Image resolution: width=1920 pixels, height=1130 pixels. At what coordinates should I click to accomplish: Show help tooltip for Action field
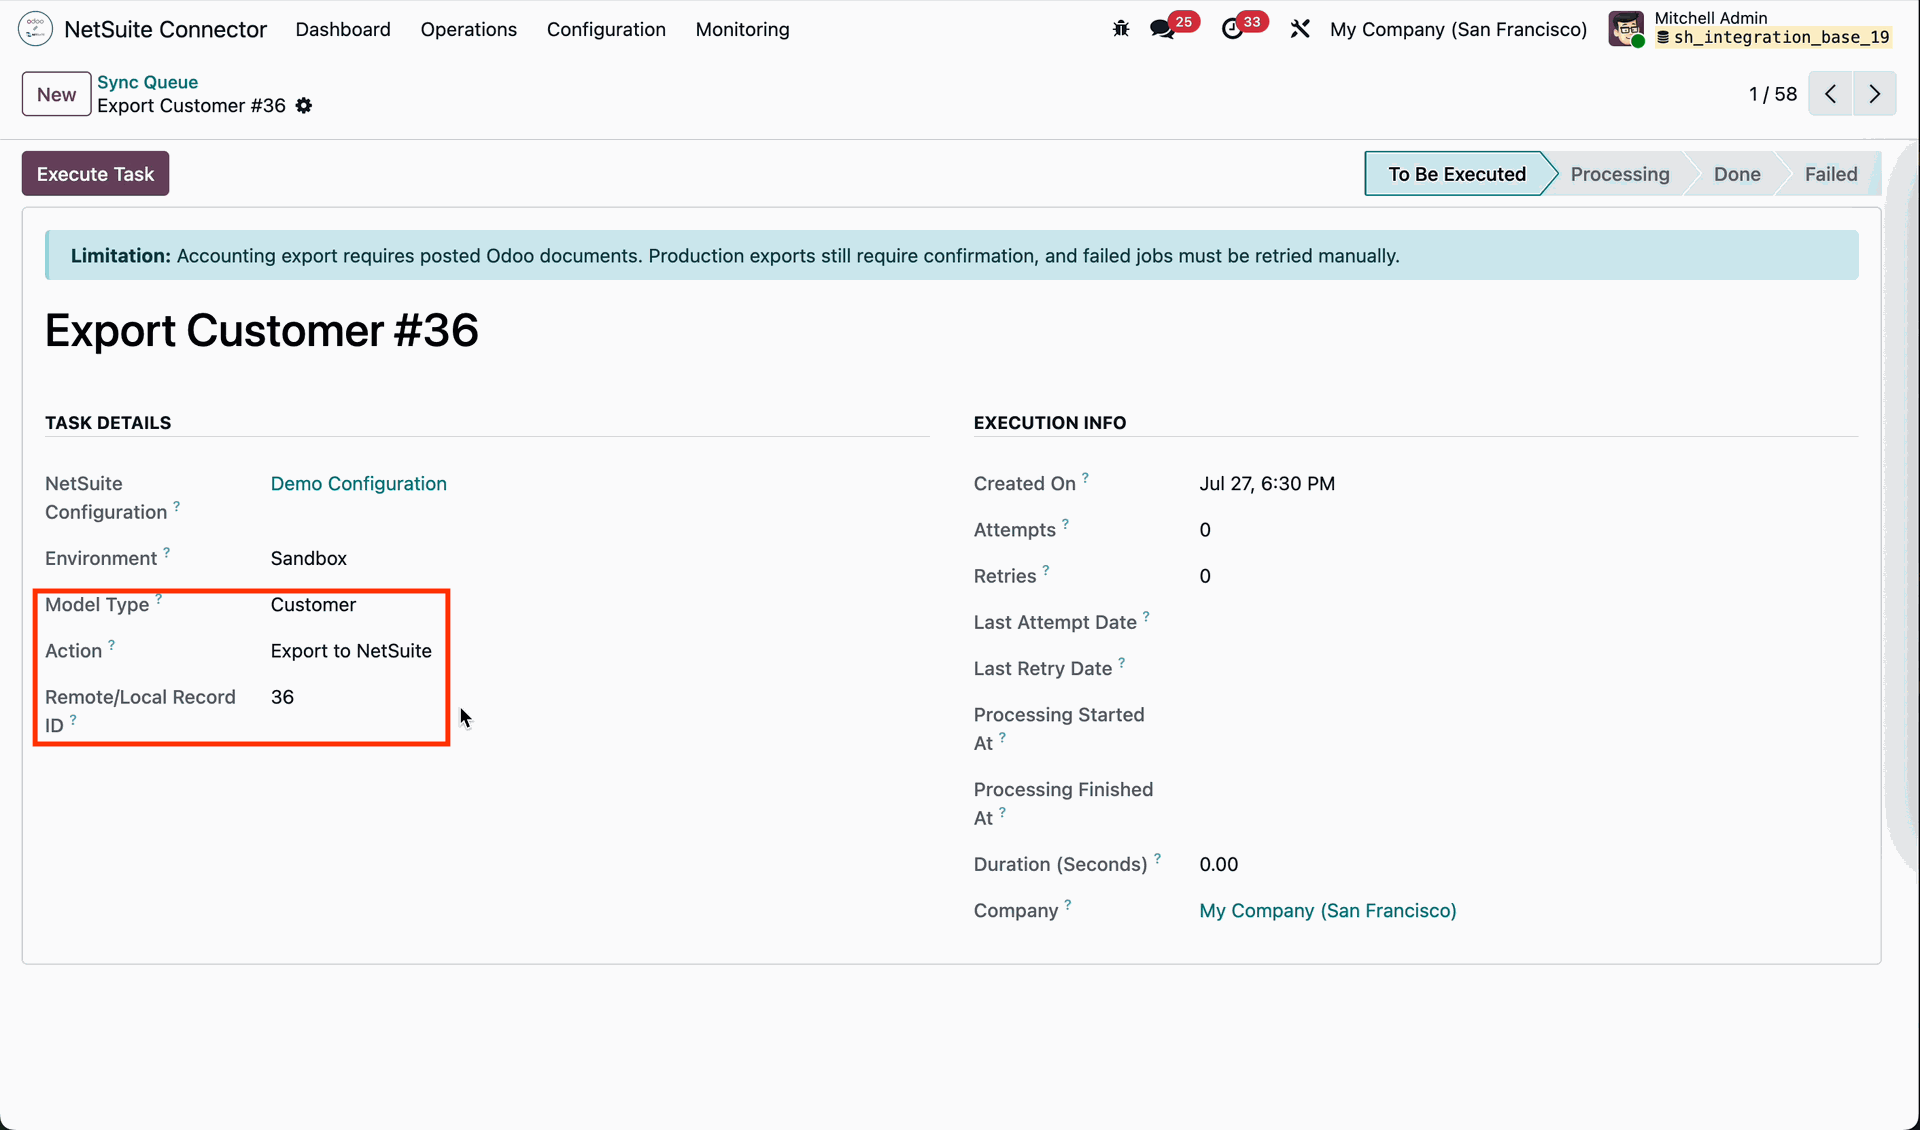112,645
